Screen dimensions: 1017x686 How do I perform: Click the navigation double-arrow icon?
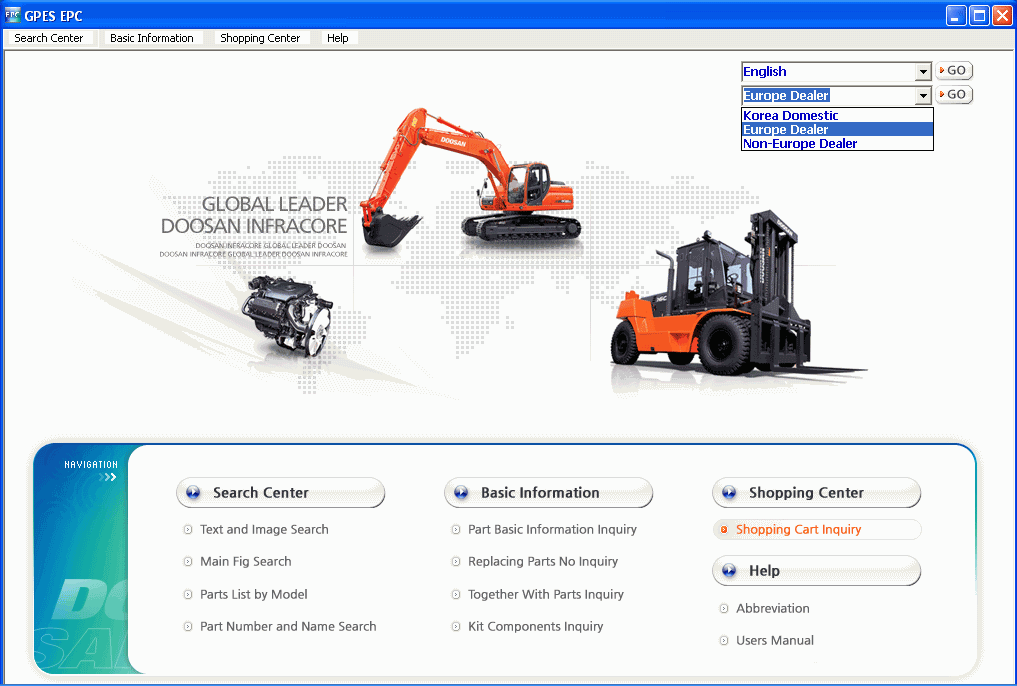click(x=108, y=477)
